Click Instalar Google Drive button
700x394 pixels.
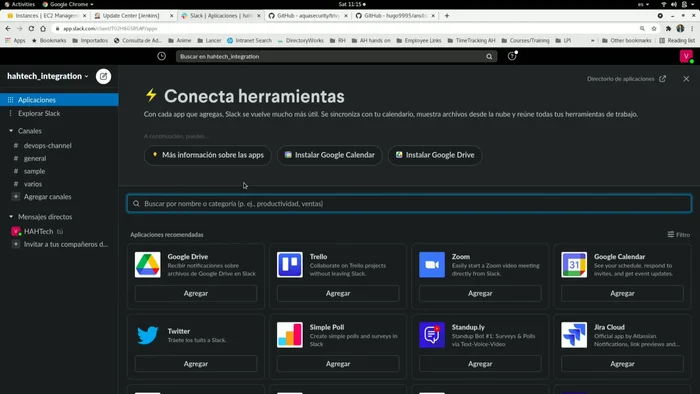tap(435, 155)
